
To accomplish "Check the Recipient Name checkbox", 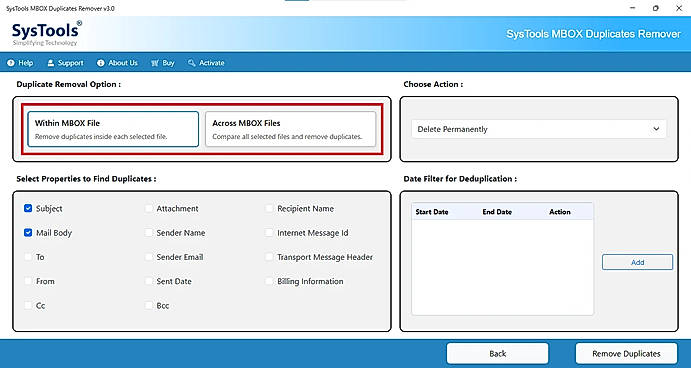I will [x=269, y=208].
